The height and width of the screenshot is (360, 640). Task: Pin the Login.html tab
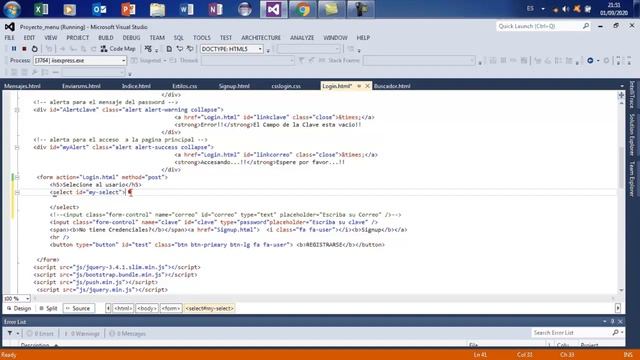coord(359,86)
